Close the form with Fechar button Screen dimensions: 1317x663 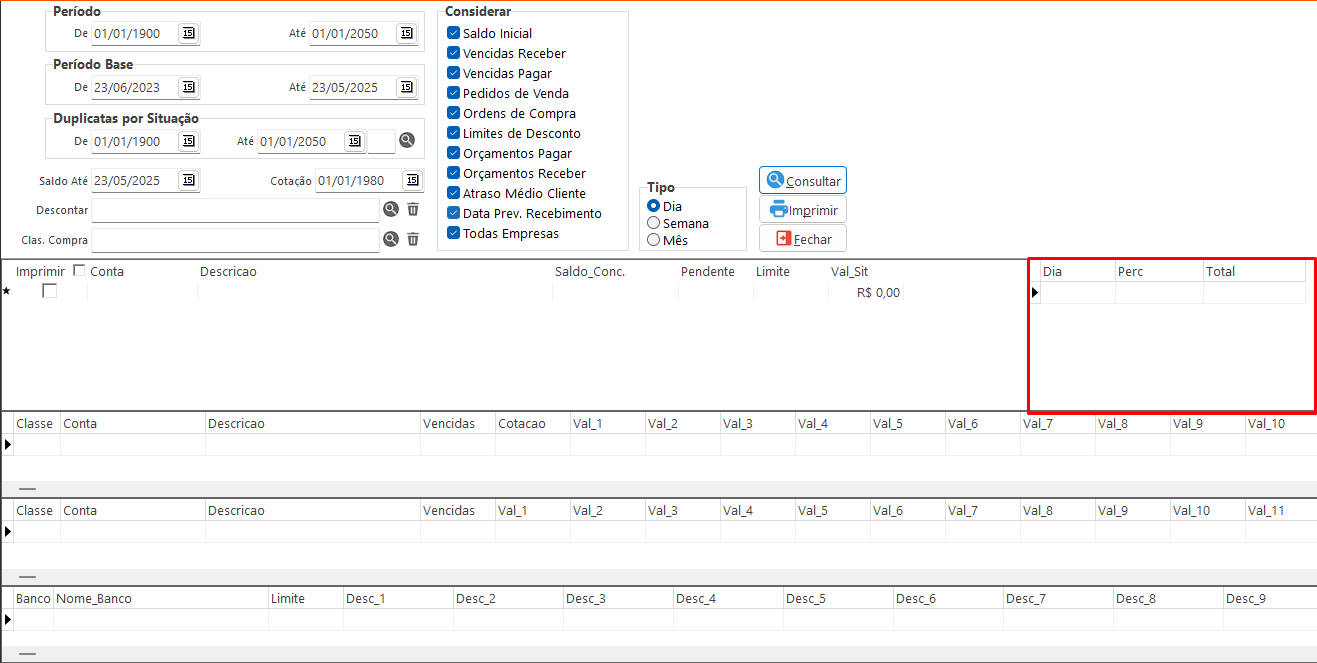coord(803,239)
